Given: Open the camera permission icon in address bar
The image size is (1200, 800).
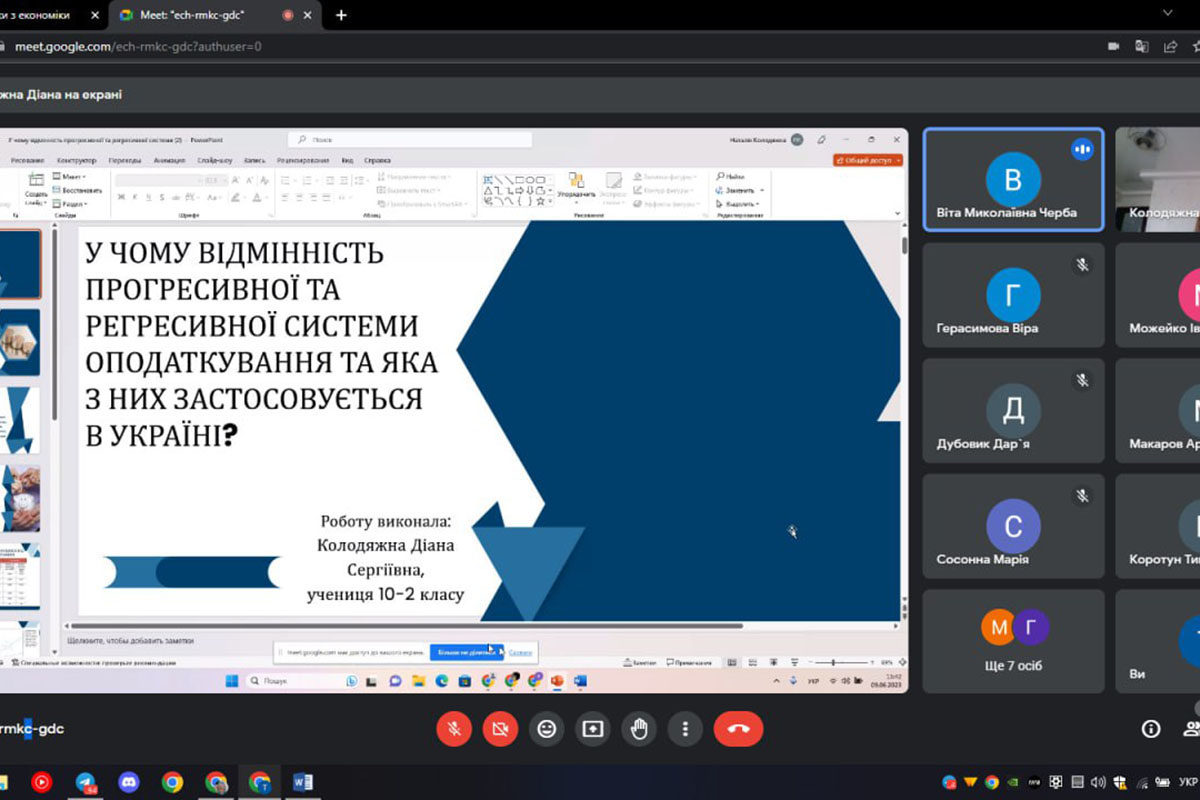Looking at the screenshot, I should pyautogui.click(x=1114, y=46).
